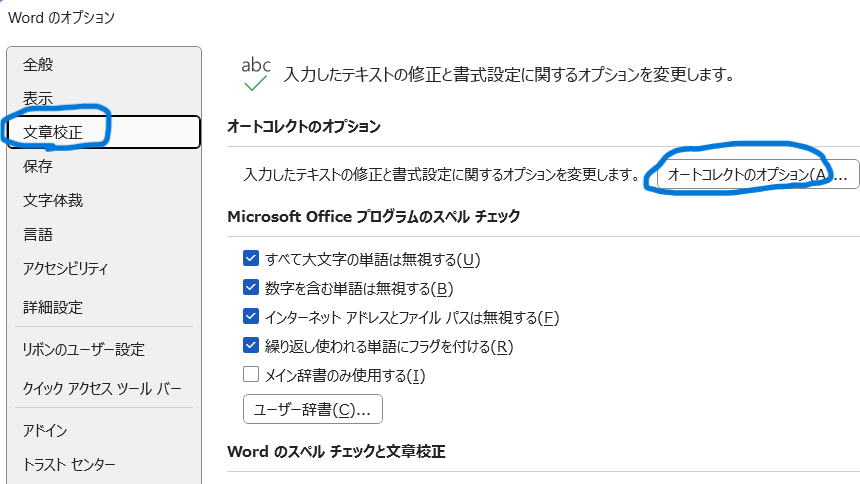Select アドイン in the sidebar

click(45, 430)
